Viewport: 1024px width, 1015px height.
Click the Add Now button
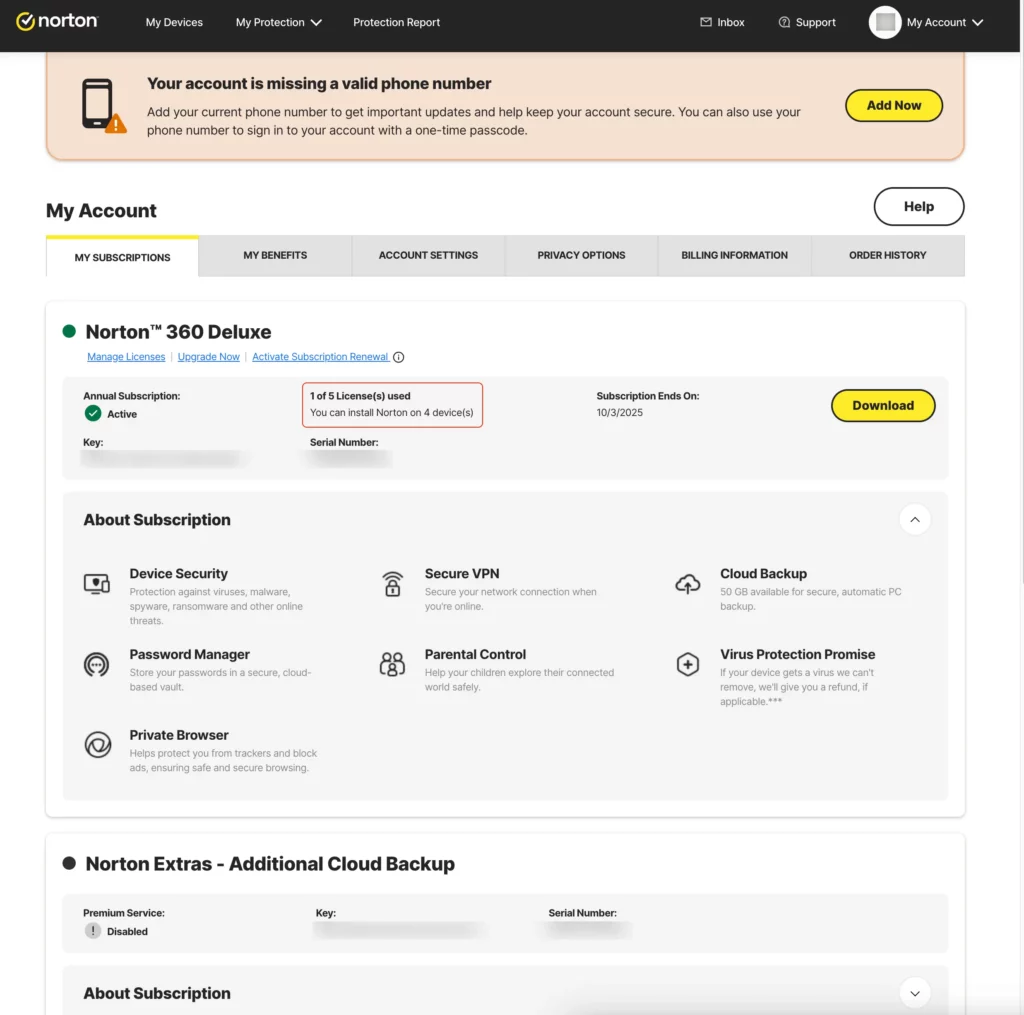893,106
